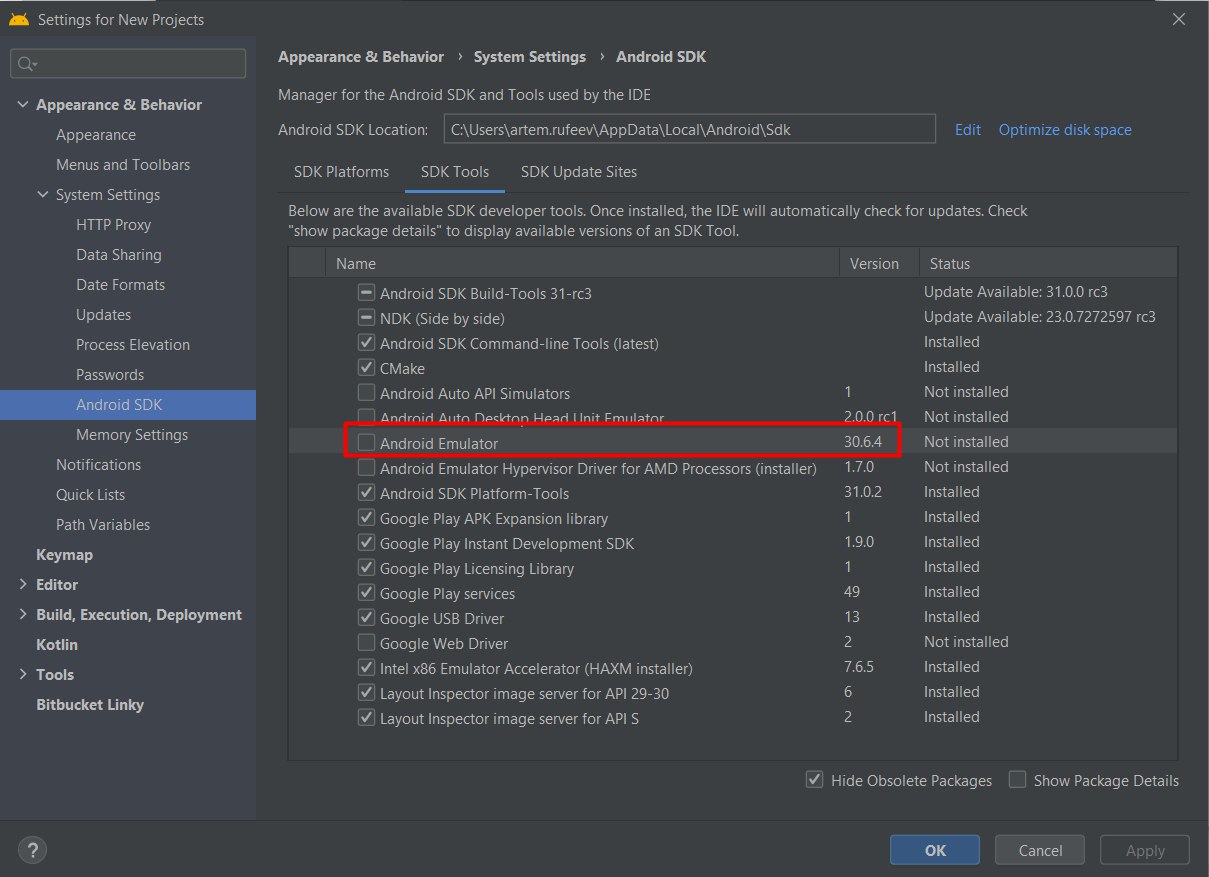The image size is (1209, 877).
Task: Toggle Android SDK Build-Tools 31-rc3 checkbox
Action: [x=367, y=293]
